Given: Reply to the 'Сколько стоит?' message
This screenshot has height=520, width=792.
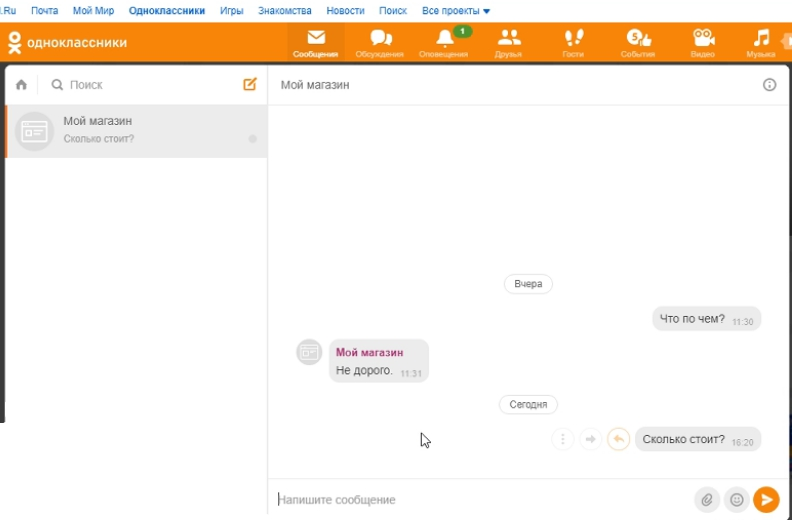Looking at the screenshot, I should tap(618, 439).
